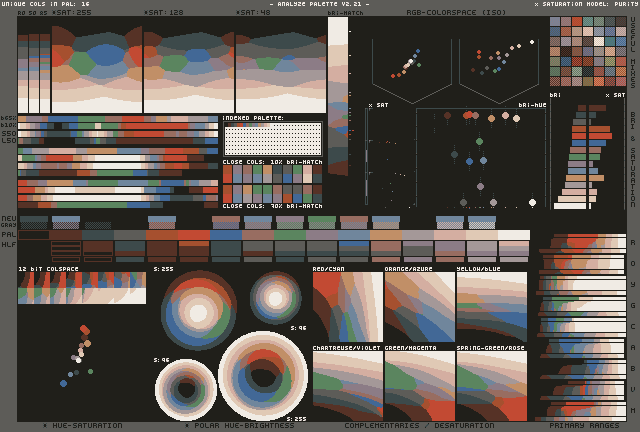Click 'Close cols: 70% bri-match' label

pyautogui.click(x=272, y=206)
